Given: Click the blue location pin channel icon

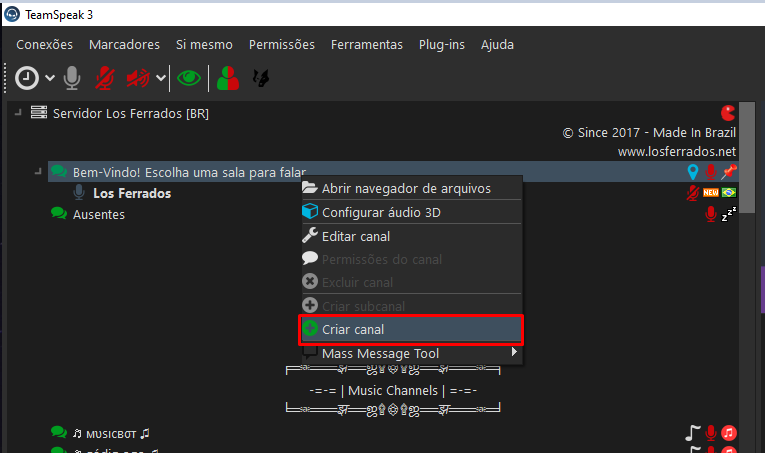Looking at the screenshot, I should 693,172.
